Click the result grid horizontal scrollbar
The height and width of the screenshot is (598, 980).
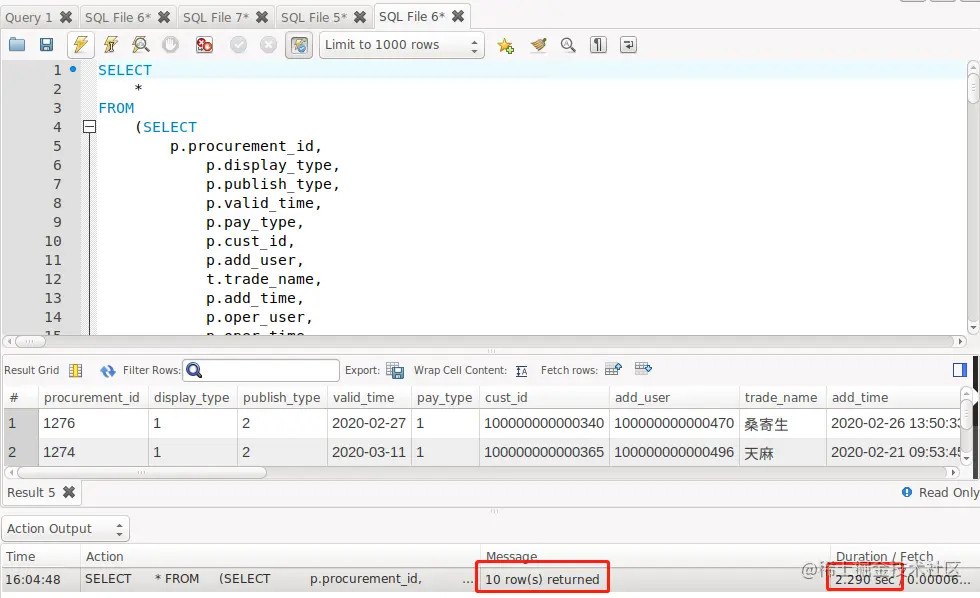(x=482, y=472)
